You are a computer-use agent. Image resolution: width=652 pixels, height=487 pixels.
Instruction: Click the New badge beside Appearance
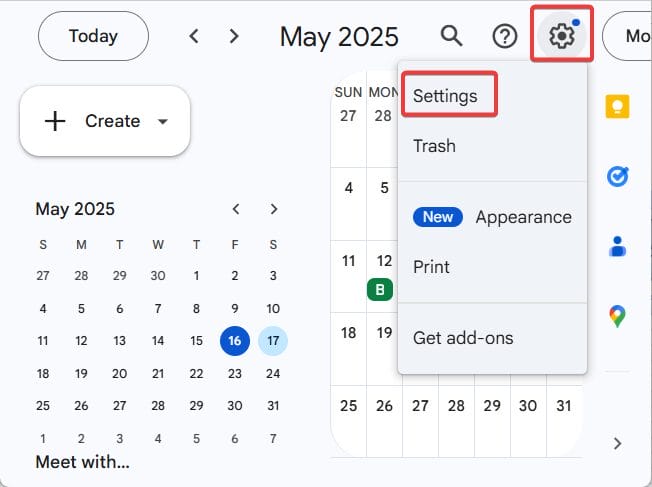click(x=437, y=217)
